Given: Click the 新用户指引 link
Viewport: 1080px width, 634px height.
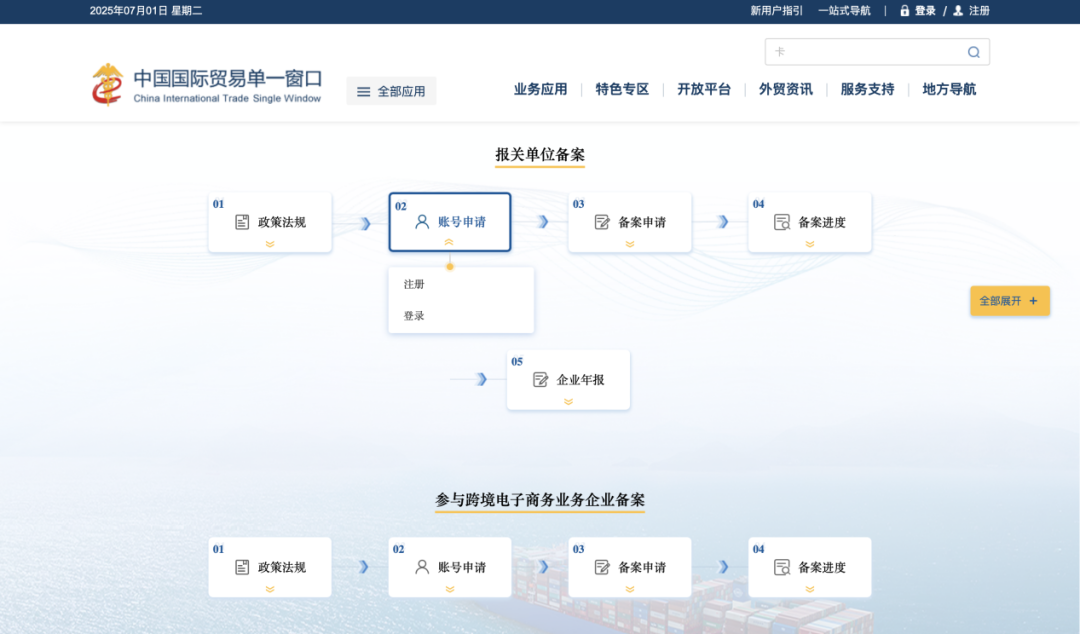Looking at the screenshot, I should pyautogui.click(x=775, y=10).
